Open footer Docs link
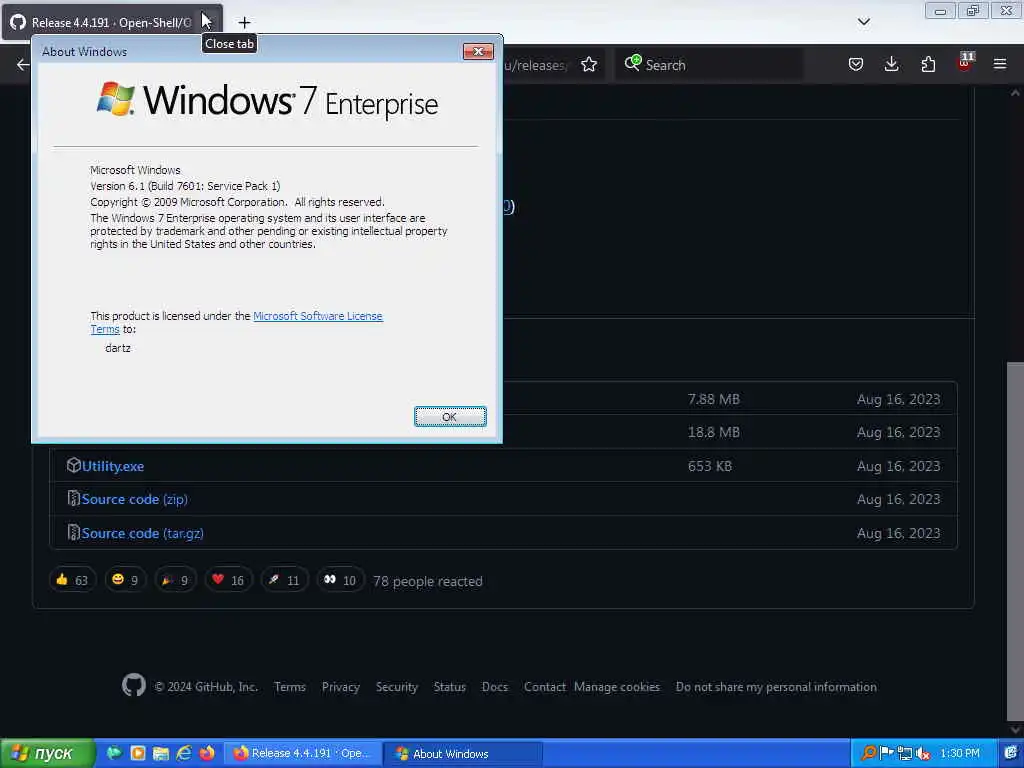Viewport: 1024px width, 768px height. pos(495,687)
